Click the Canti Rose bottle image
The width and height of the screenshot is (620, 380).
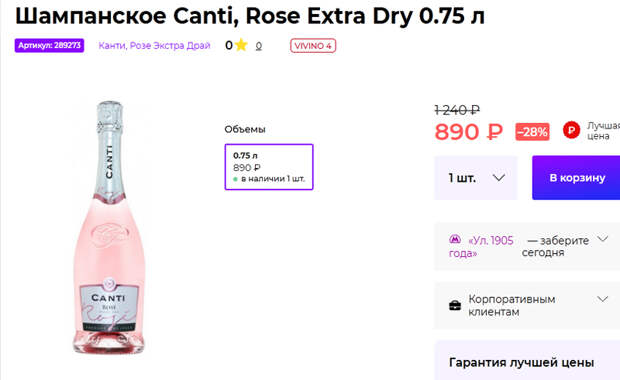click(110, 227)
